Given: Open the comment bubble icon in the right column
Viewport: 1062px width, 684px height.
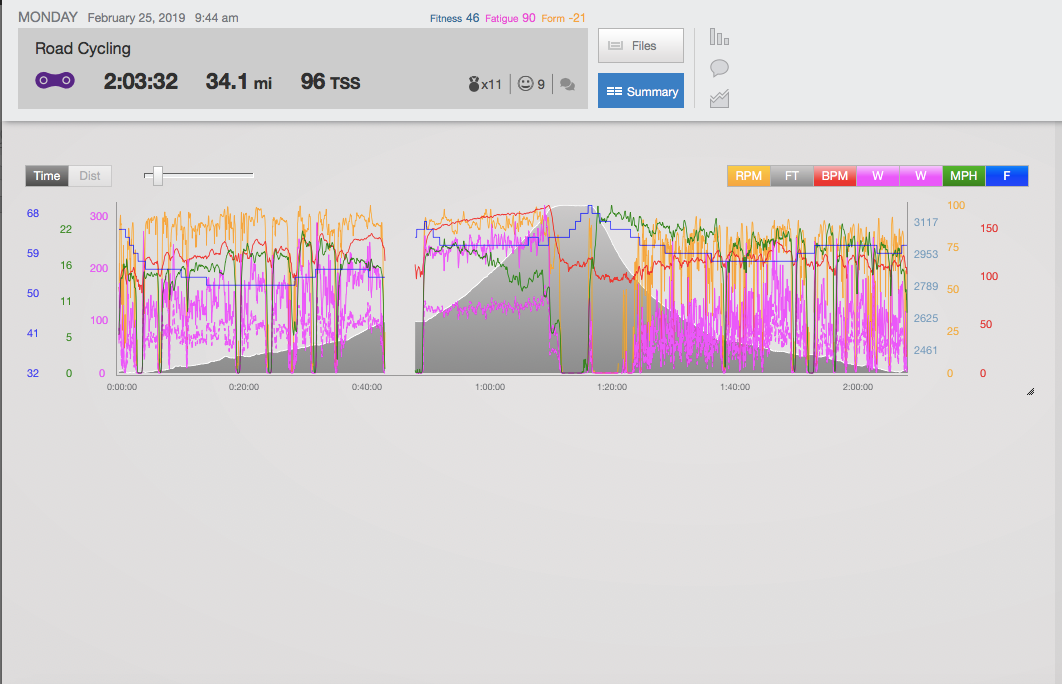Looking at the screenshot, I should pyautogui.click(x=718, y=68).
